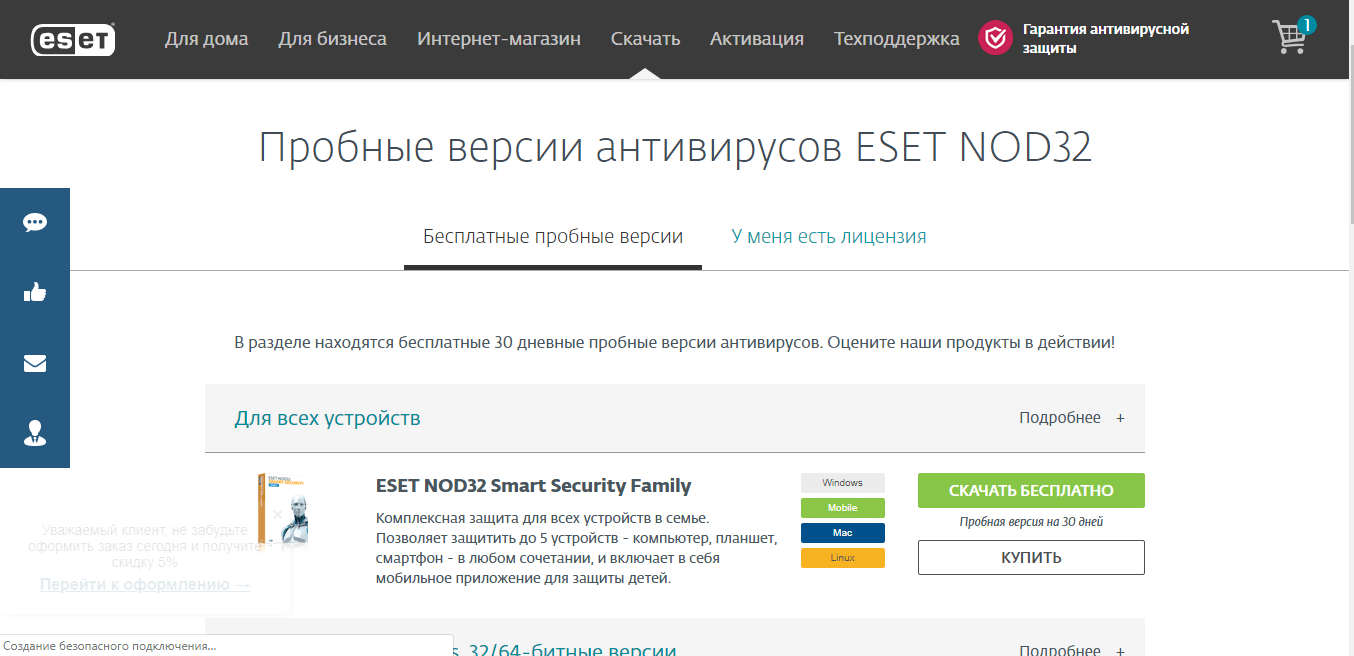
Task: Open the Для бизнеса menu
Action: click(x=333, y=39)
